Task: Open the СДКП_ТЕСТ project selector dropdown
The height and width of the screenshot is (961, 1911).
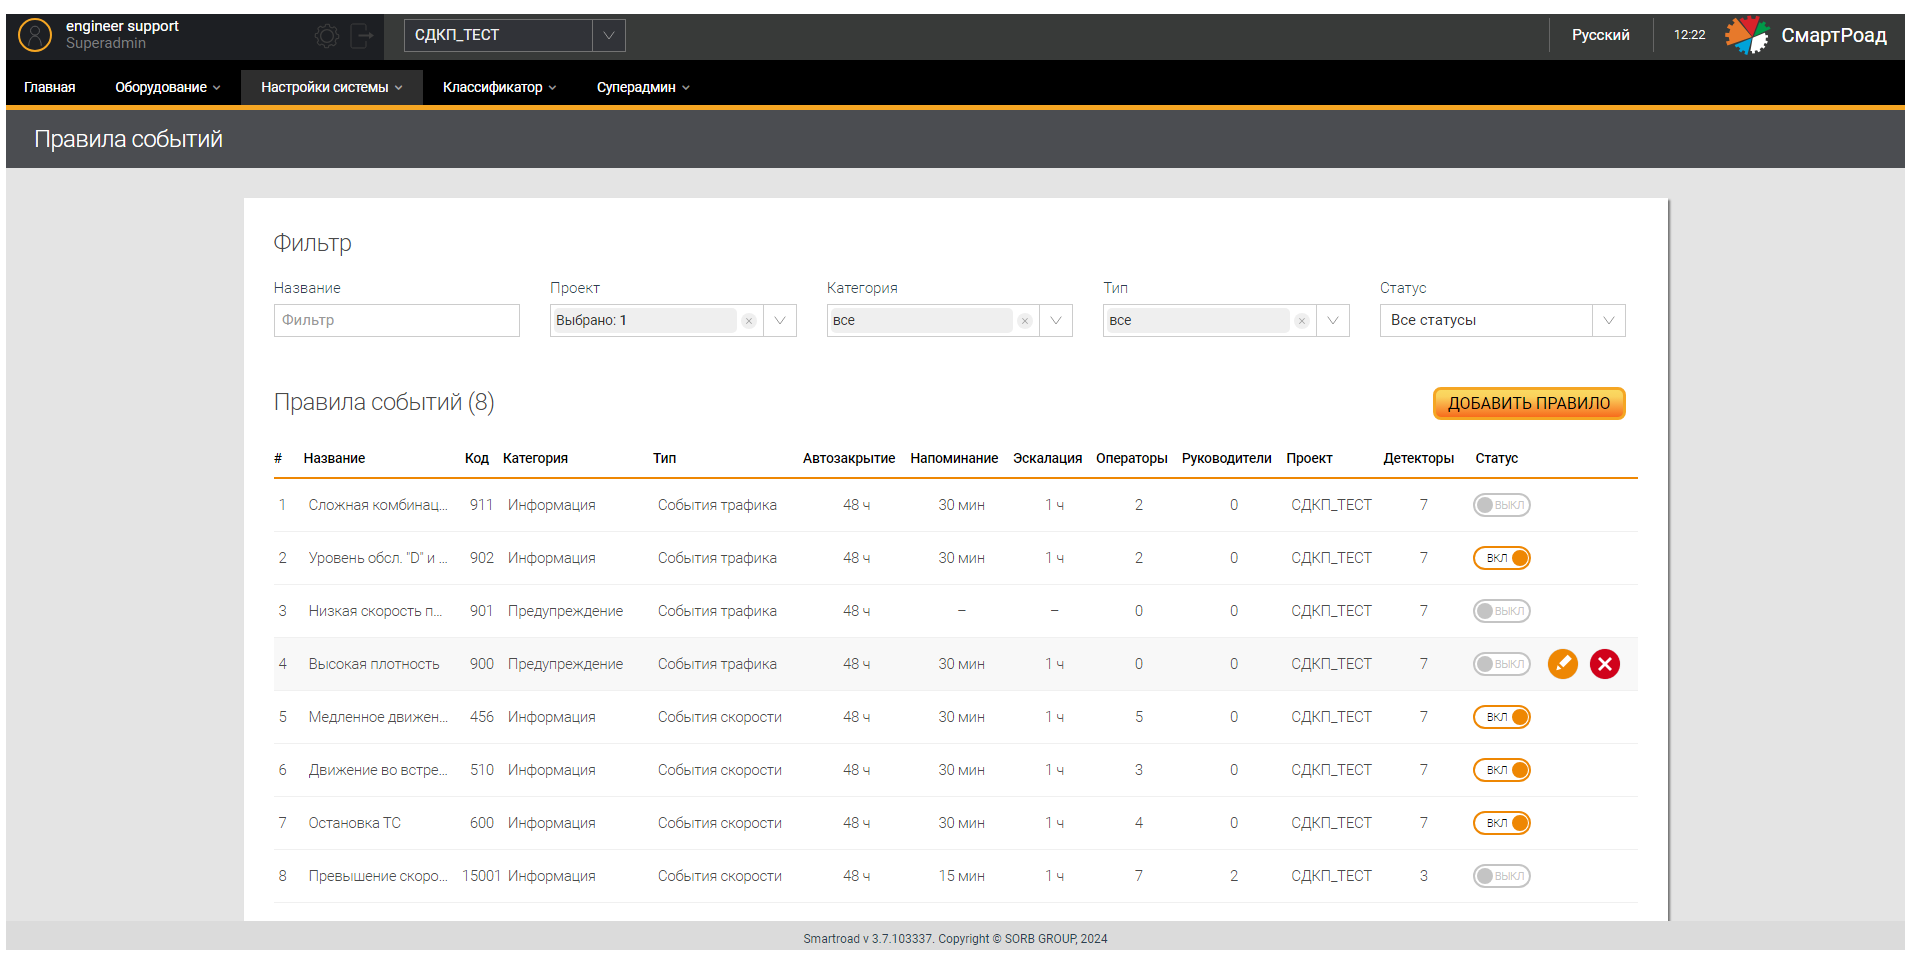Action: [x=515, y=35]
